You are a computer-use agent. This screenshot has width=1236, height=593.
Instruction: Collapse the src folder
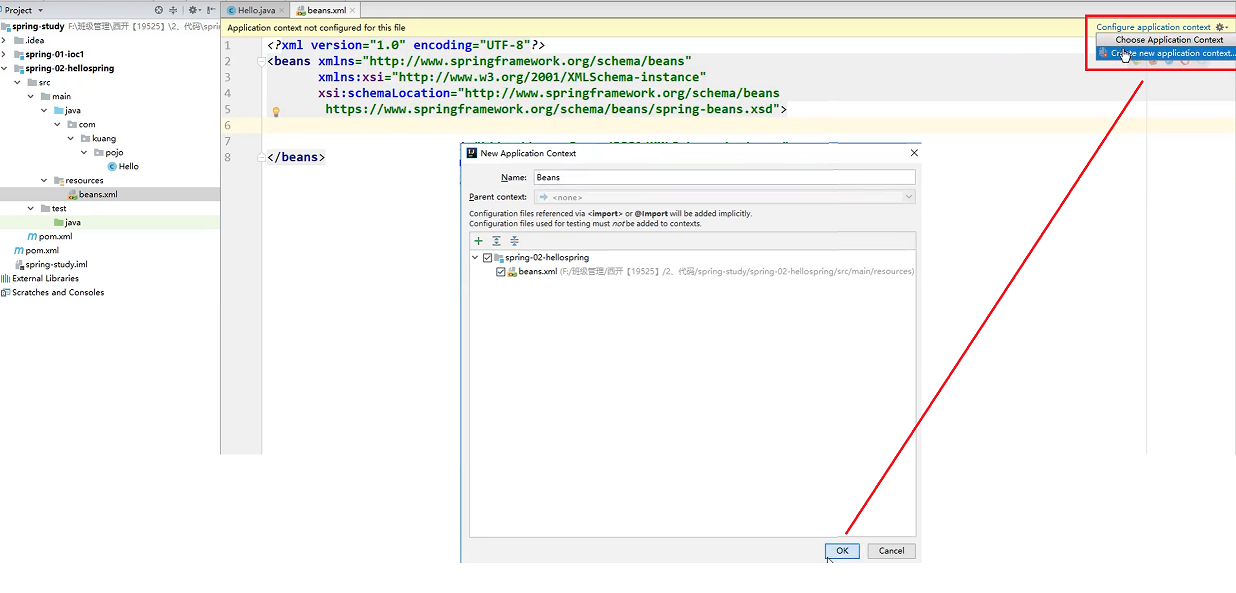tap(17, 82)
